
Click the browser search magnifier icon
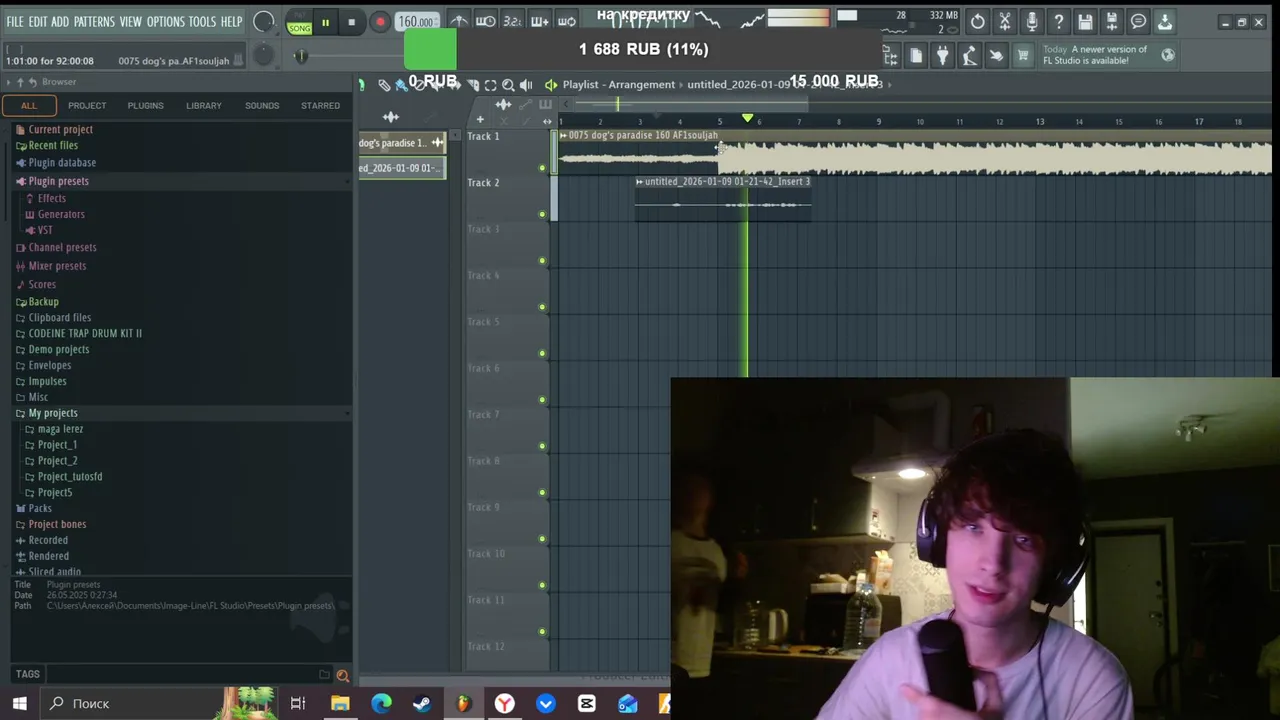[342, 675]
